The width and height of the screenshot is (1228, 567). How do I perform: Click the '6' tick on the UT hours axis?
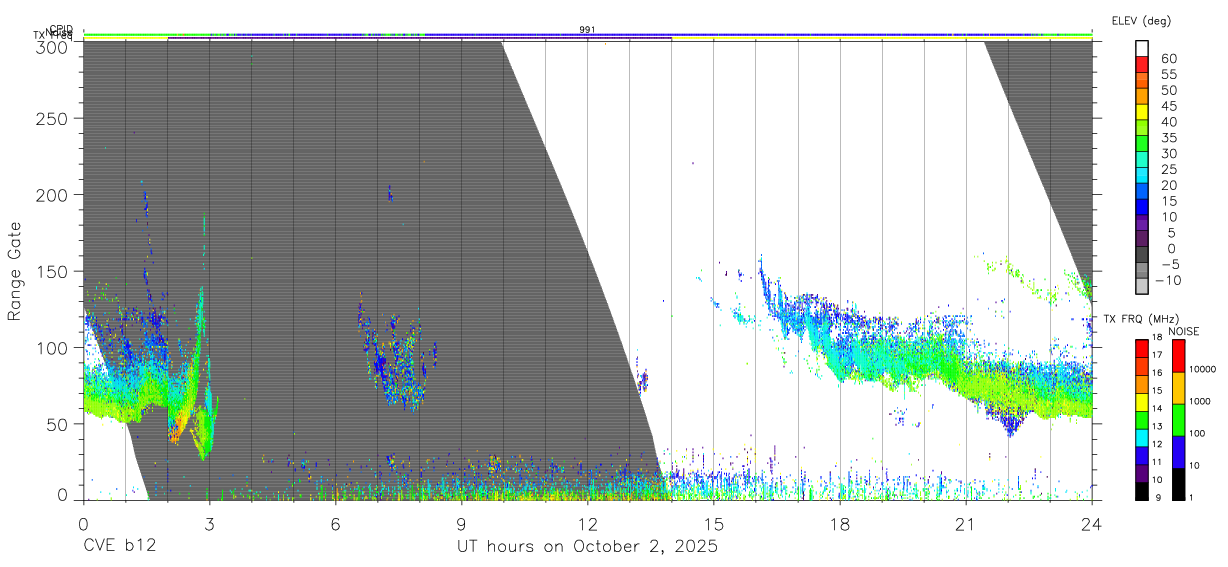(x=335, y=525)
